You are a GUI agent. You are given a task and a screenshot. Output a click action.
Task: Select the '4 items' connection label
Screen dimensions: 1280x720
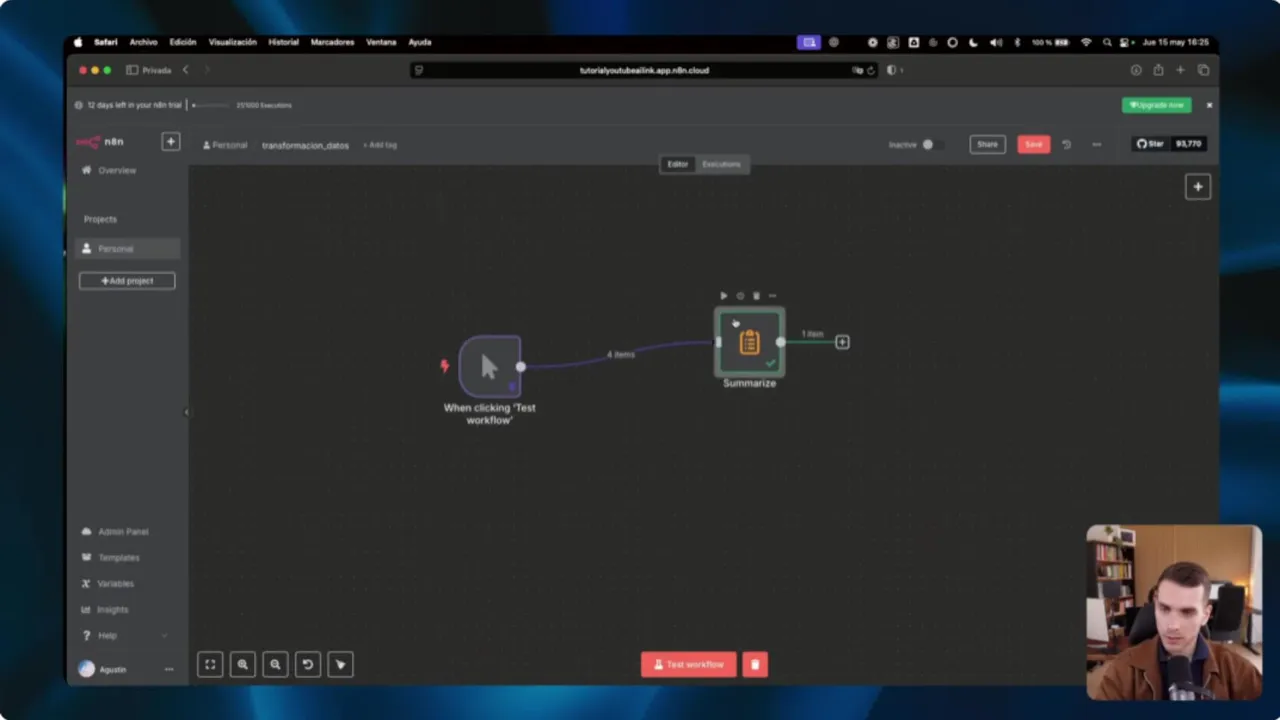(620, 355)
